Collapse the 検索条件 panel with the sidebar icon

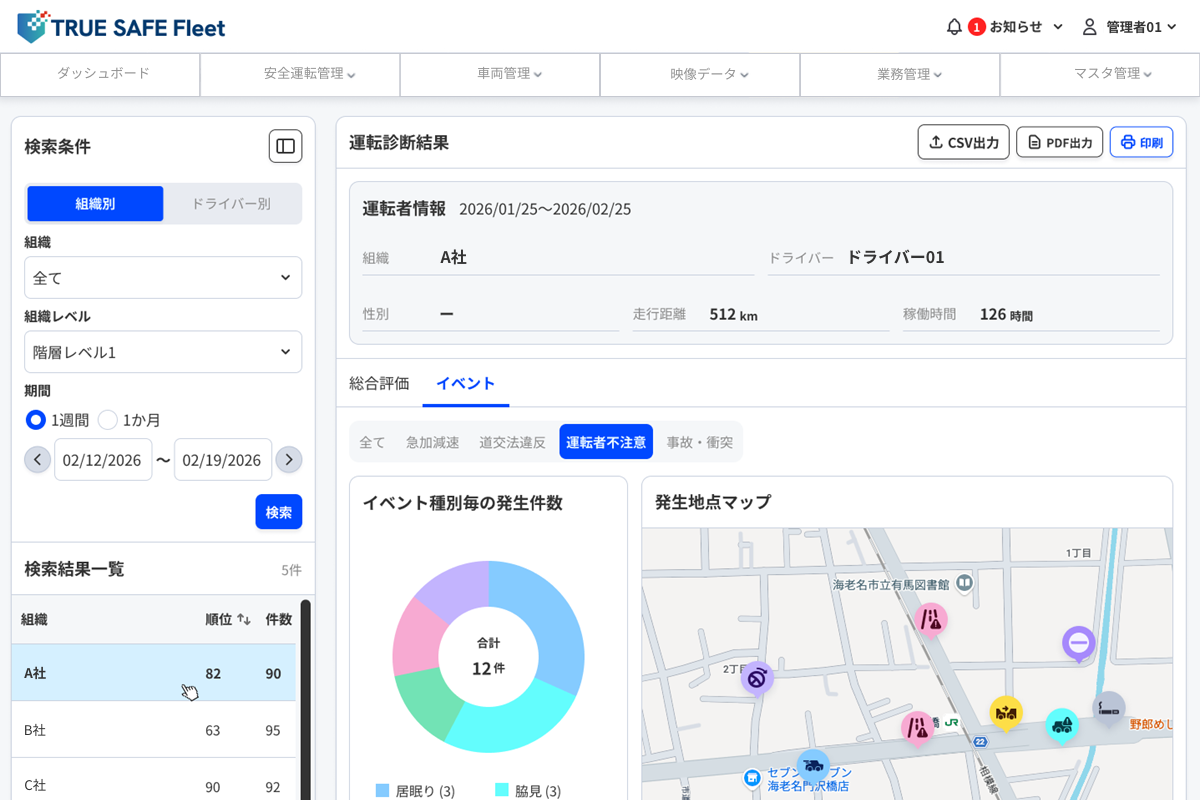286,146
